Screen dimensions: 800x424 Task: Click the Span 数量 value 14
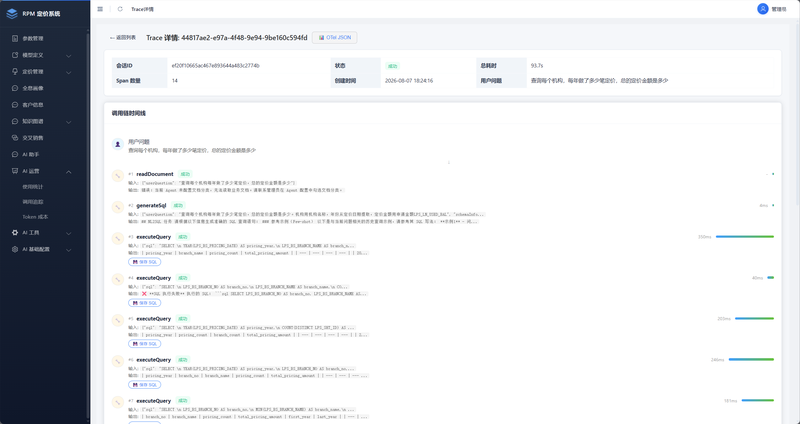[x=174, y=81]
